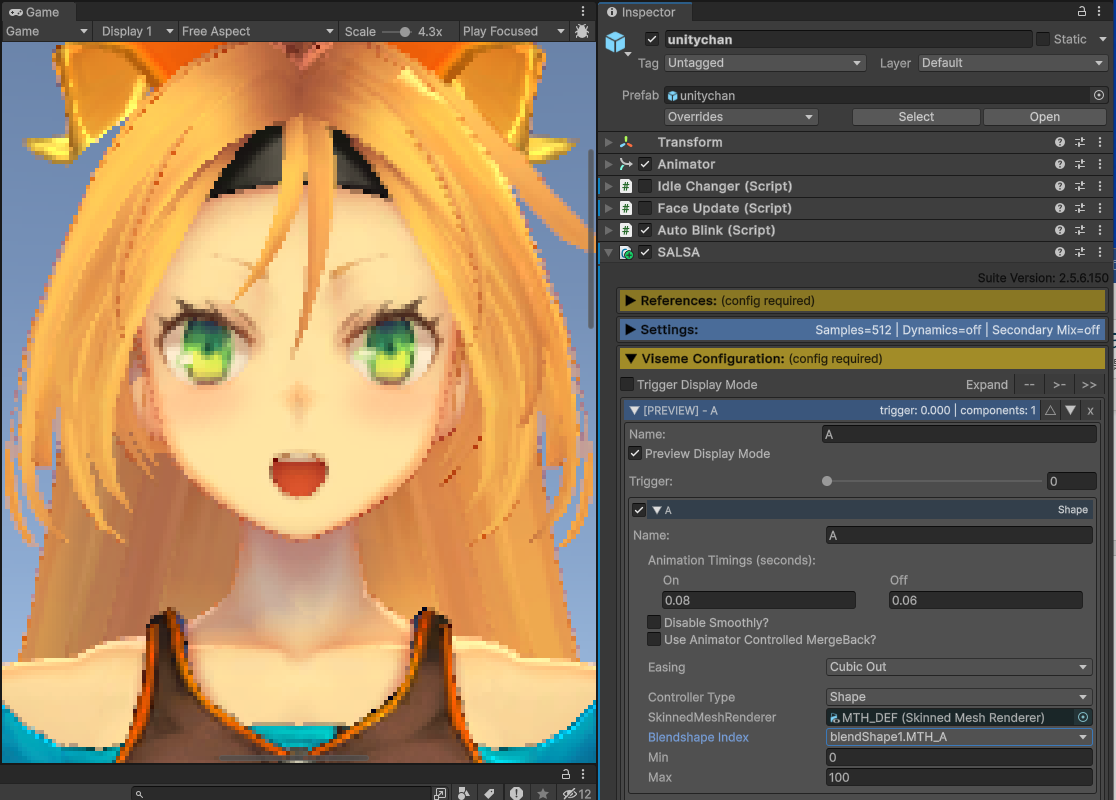Open the SALSA component more-options menu

coord(1100,253)
